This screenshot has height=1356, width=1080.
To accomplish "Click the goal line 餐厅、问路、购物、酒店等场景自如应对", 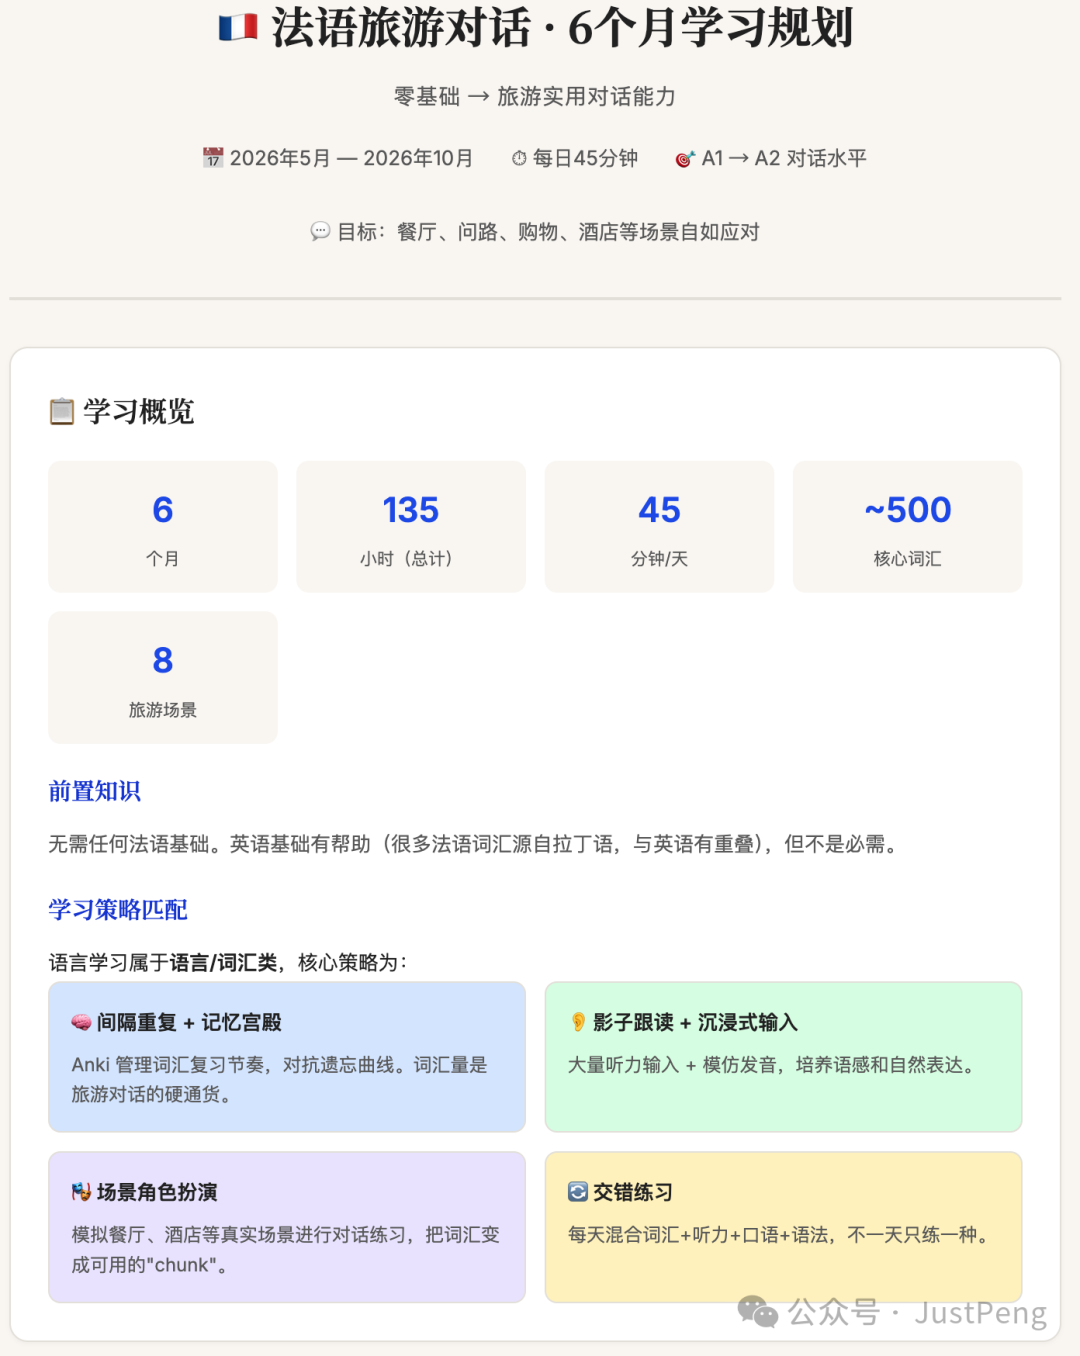I will pos(578,232).
